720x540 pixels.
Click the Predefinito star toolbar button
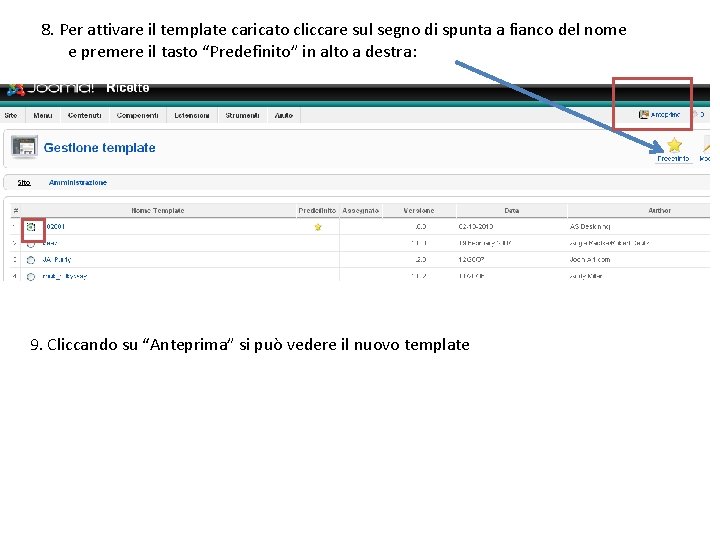tap(674, 150)
